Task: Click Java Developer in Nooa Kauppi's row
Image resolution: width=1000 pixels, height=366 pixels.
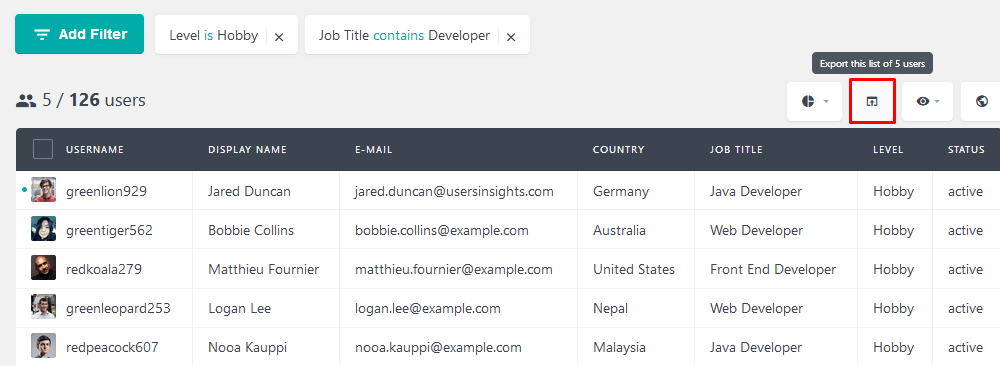Action: (756, 347)
